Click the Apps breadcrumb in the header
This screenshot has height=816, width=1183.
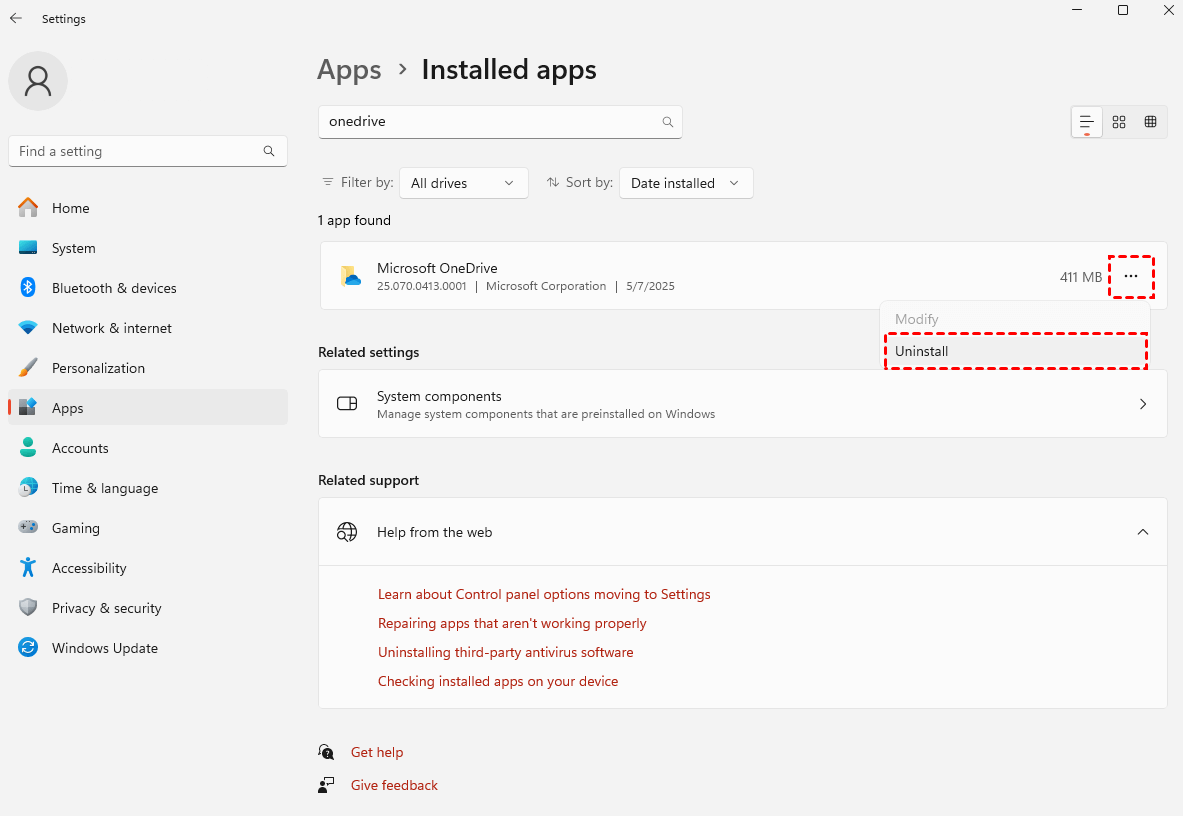(349, 70)
